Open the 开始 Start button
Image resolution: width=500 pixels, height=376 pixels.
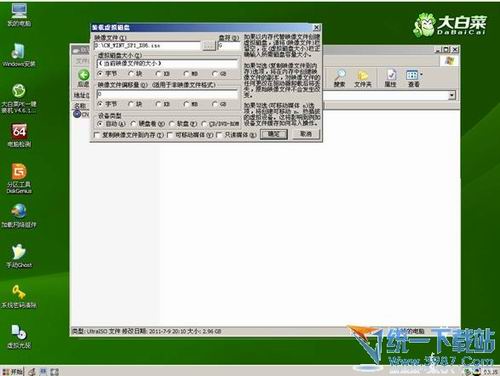12,372
